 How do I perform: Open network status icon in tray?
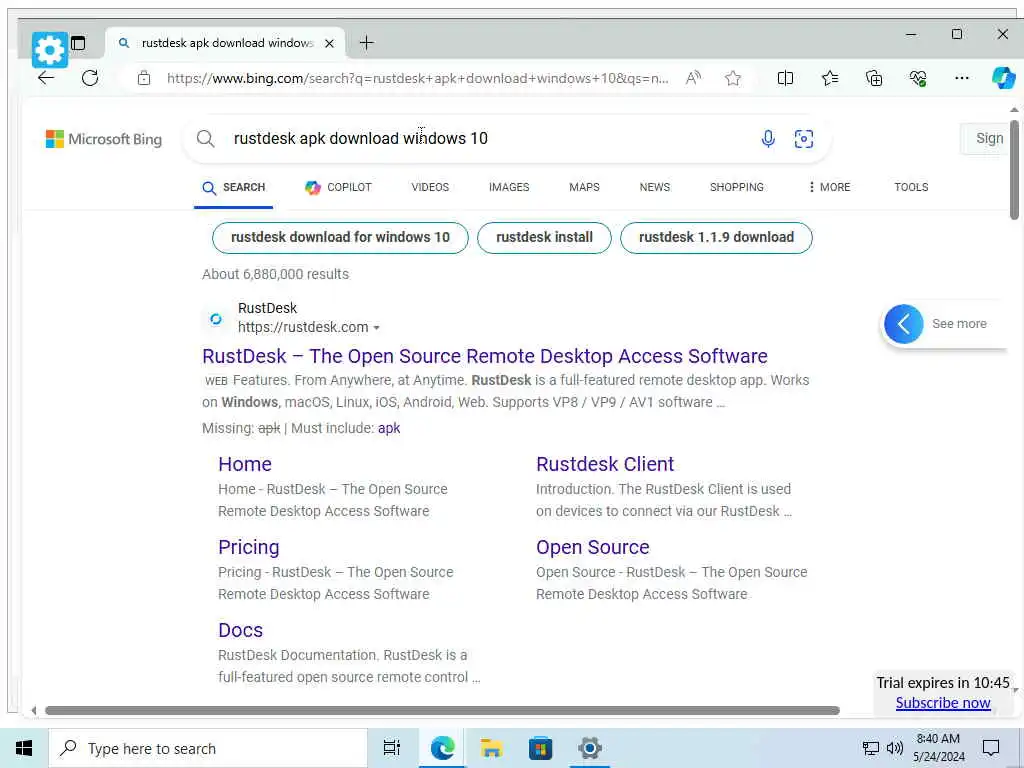(871, 748)
